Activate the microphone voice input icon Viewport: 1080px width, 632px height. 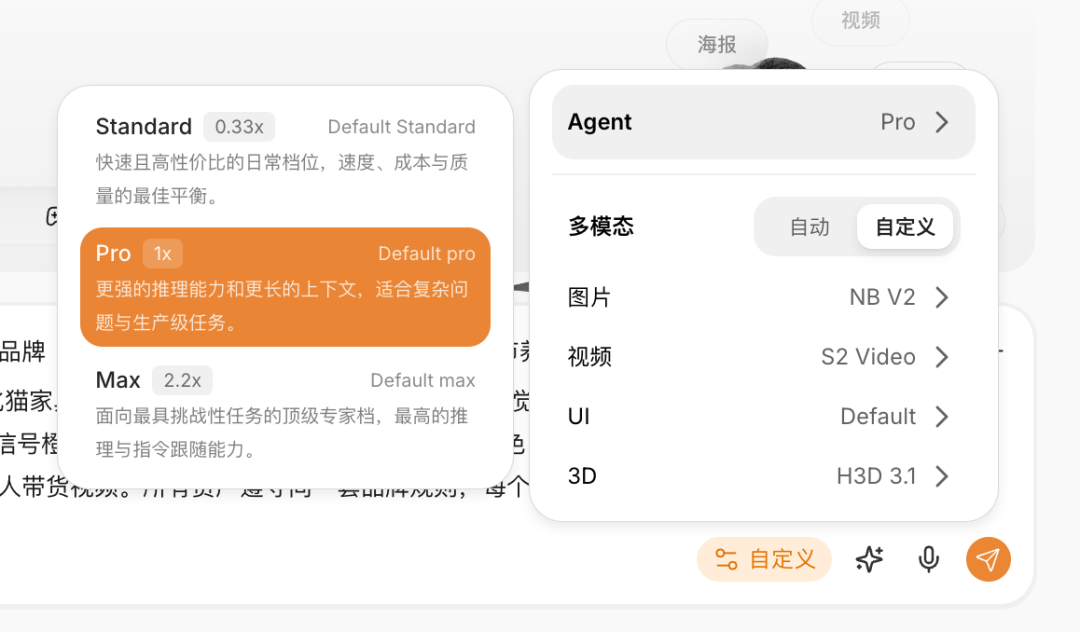[928, 560]
